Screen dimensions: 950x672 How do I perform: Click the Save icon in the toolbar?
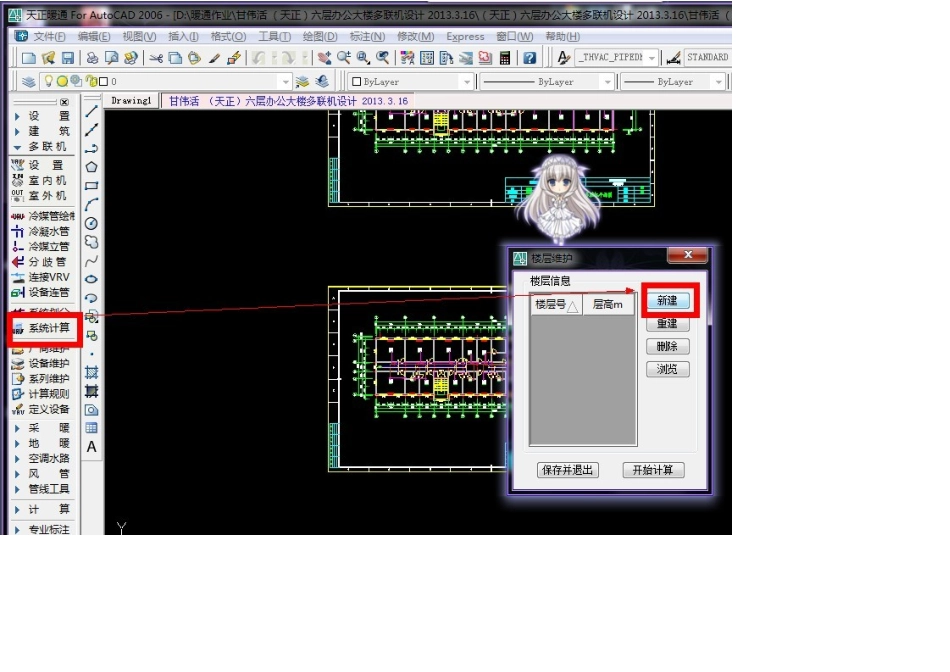click(68, 58)
